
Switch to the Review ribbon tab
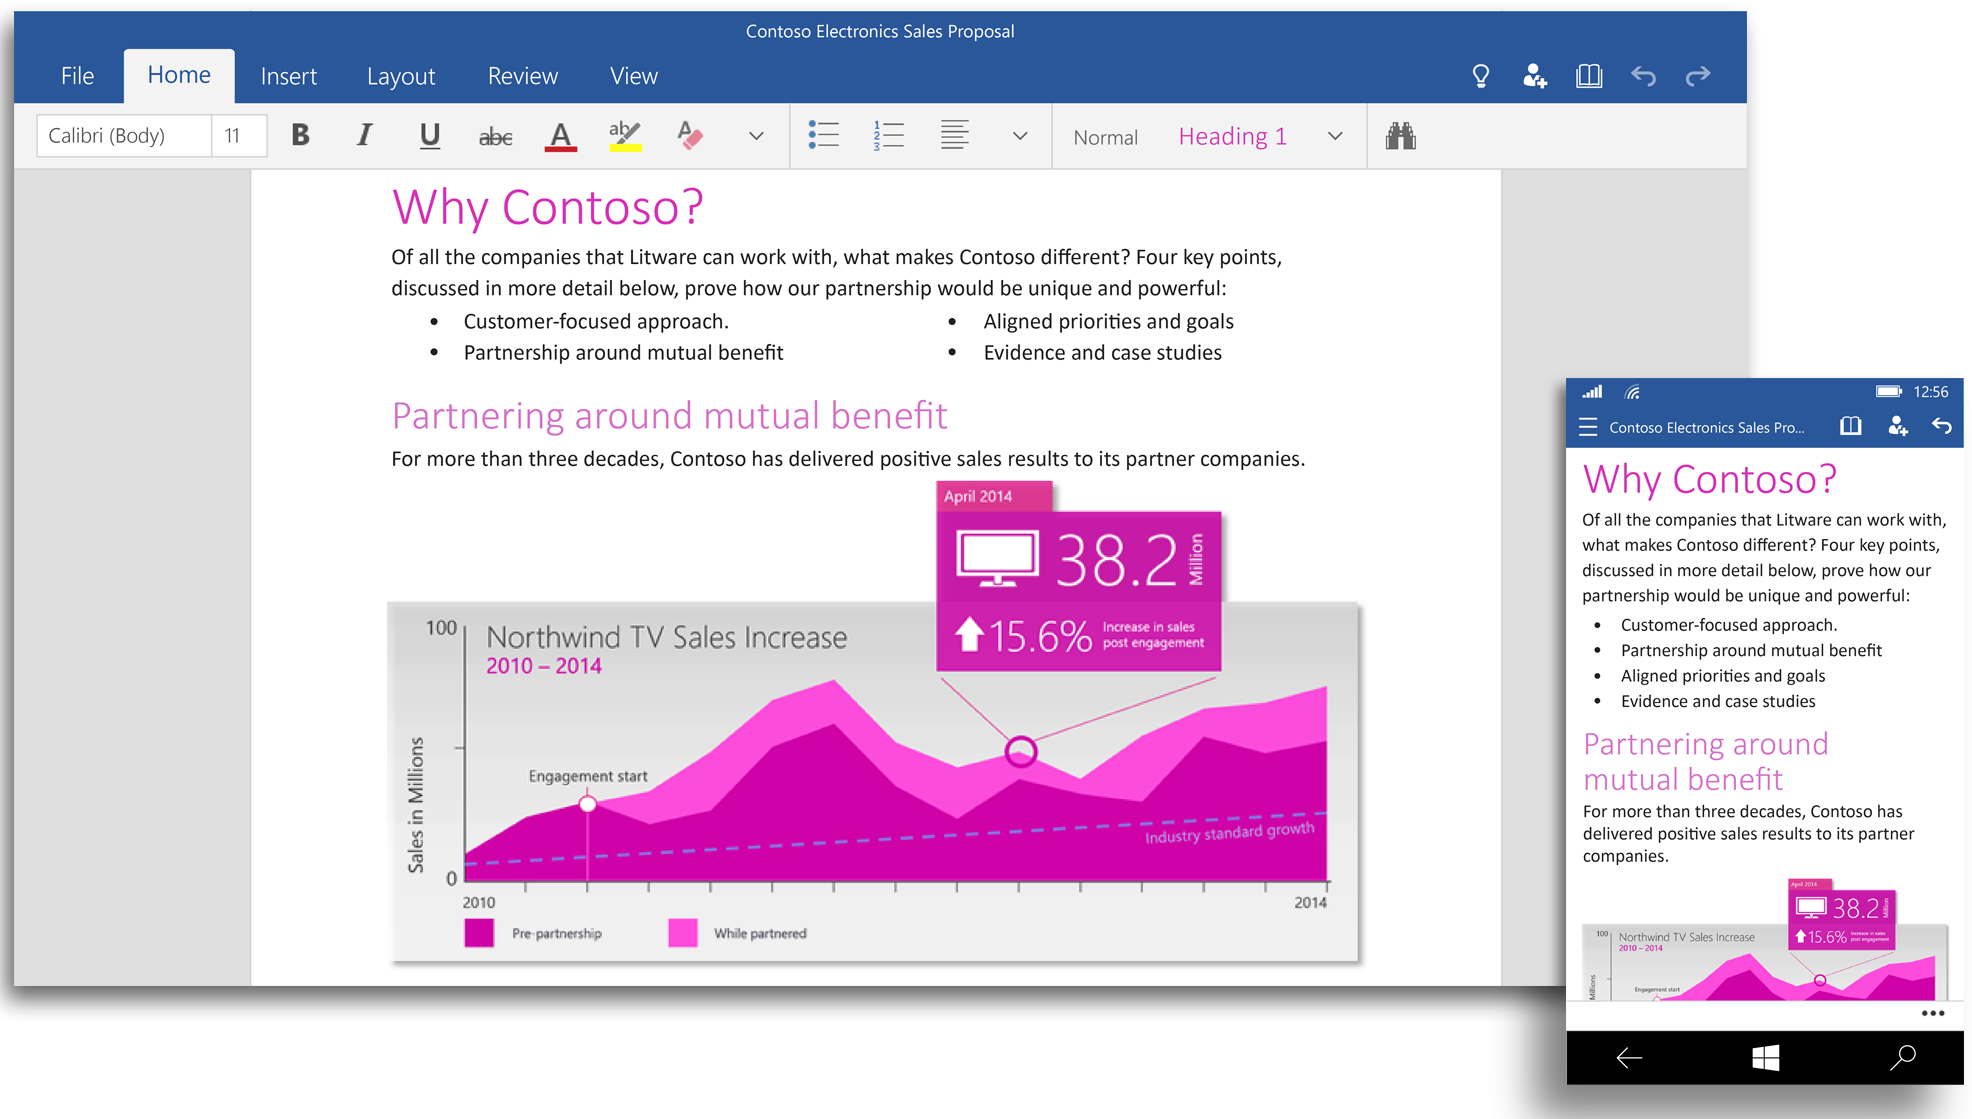click(x=522, y=75)
